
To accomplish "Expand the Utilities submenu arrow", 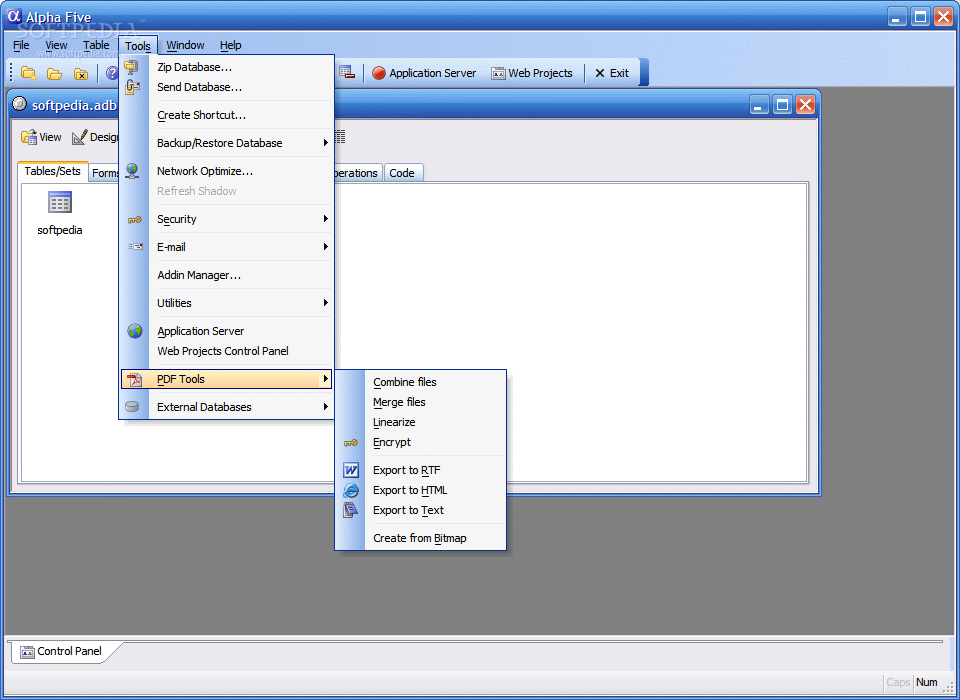I will pyautogui.click(x=326, y=303).
